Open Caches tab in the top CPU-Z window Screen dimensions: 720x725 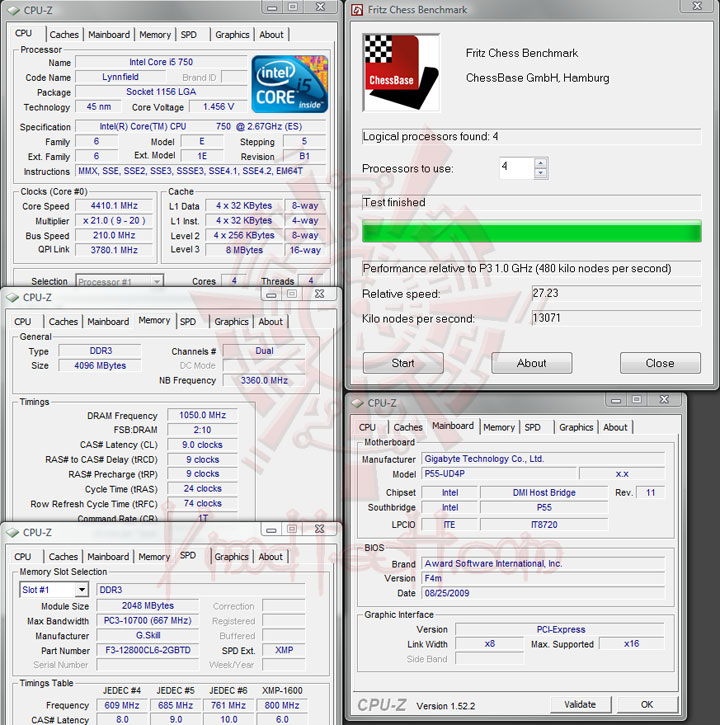[64, 35]
